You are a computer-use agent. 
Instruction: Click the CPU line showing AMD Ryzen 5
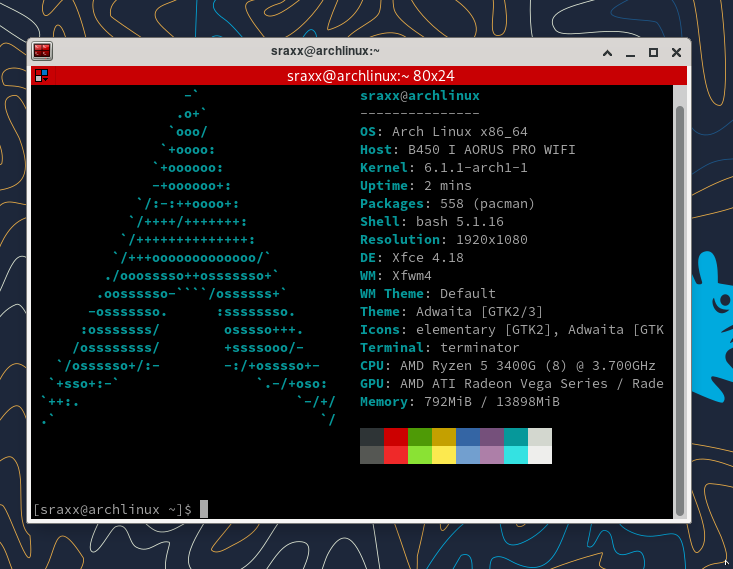pos(508,366)
